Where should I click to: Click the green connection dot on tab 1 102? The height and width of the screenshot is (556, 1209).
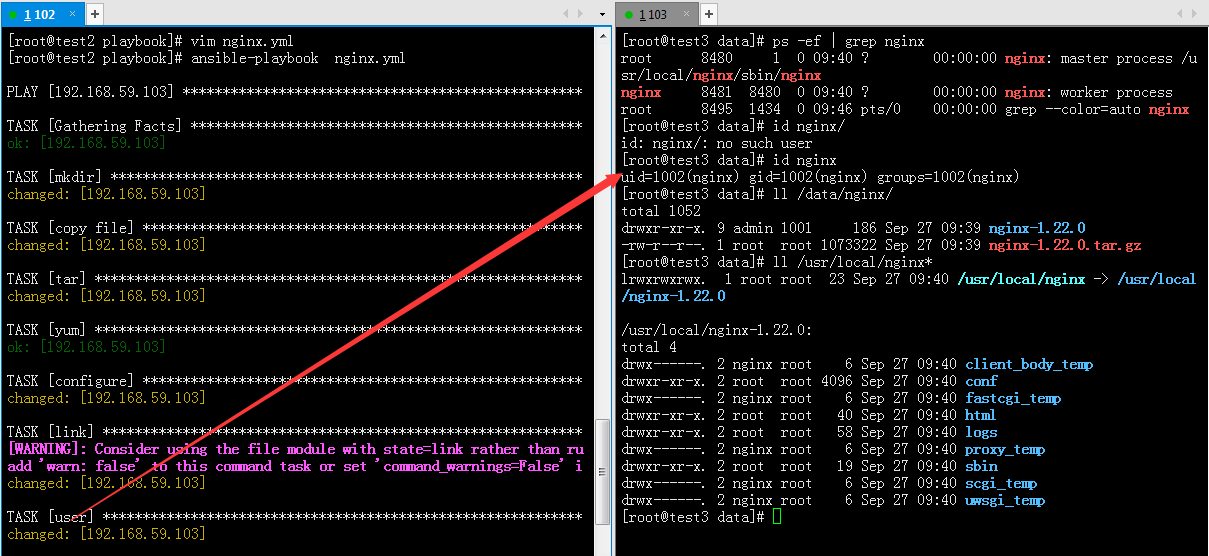pos(13,15)
